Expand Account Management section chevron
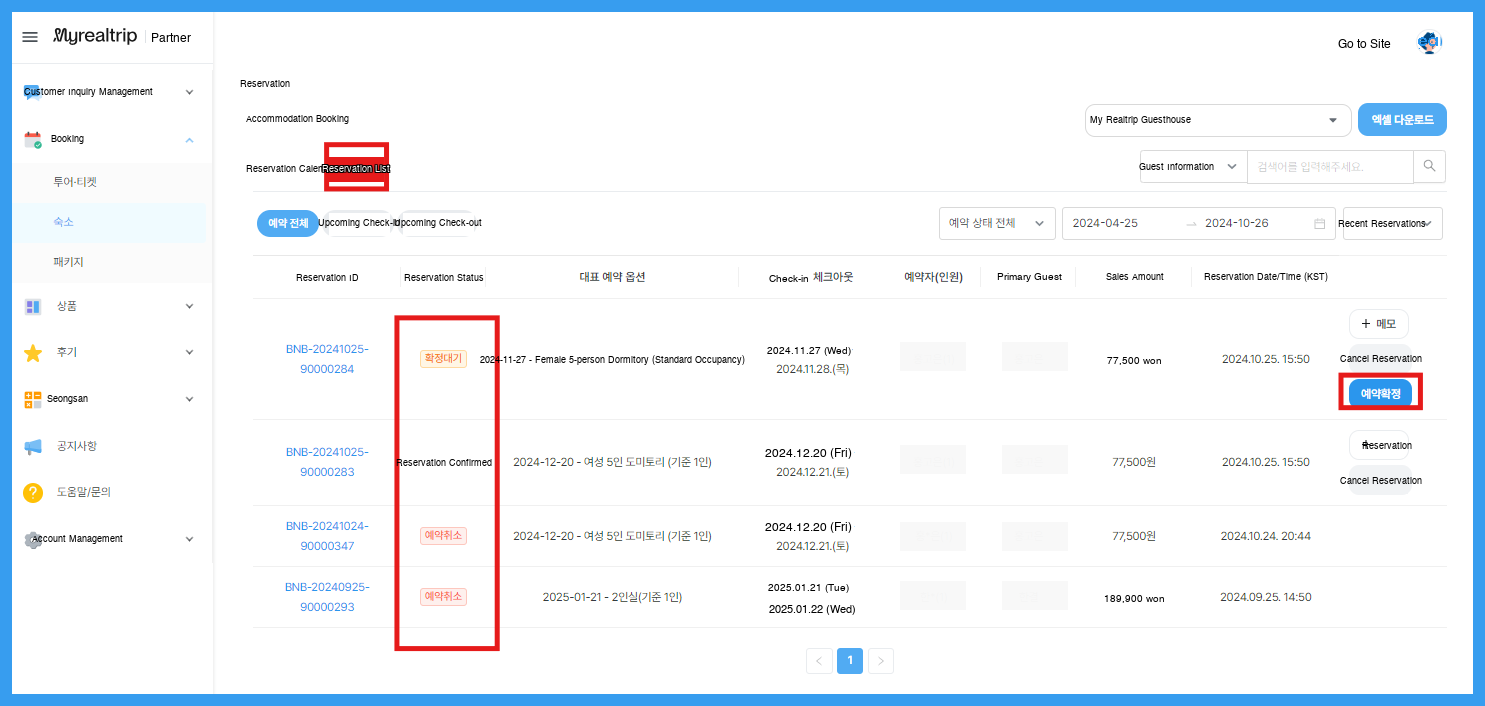 pyautogui.click(x=190, y=539)
